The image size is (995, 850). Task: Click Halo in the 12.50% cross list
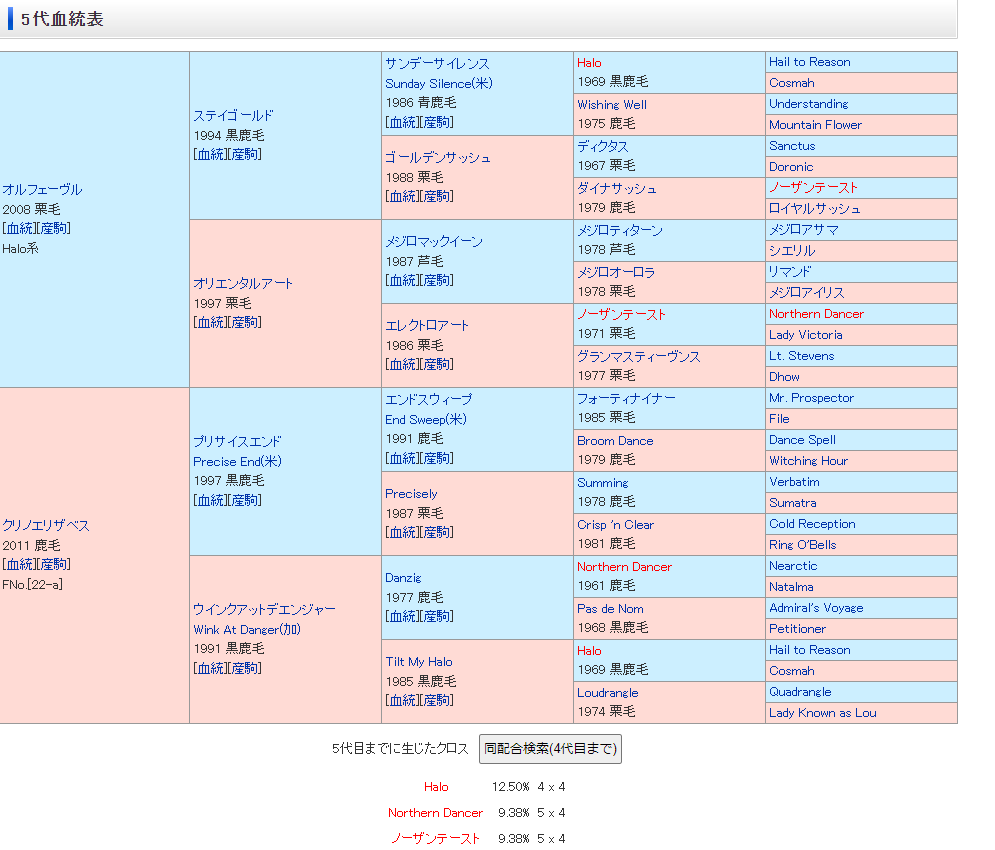tap(436, 787)
